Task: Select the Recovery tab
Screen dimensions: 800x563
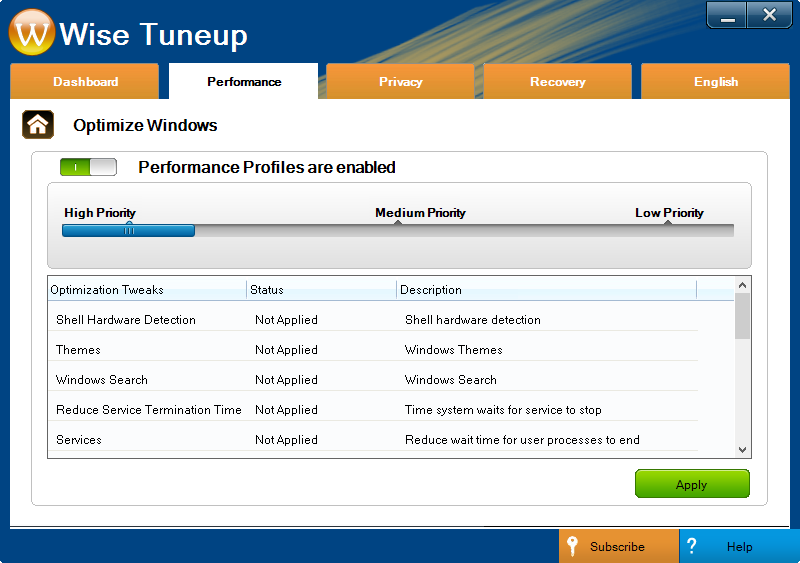Action: pos(558,81)
